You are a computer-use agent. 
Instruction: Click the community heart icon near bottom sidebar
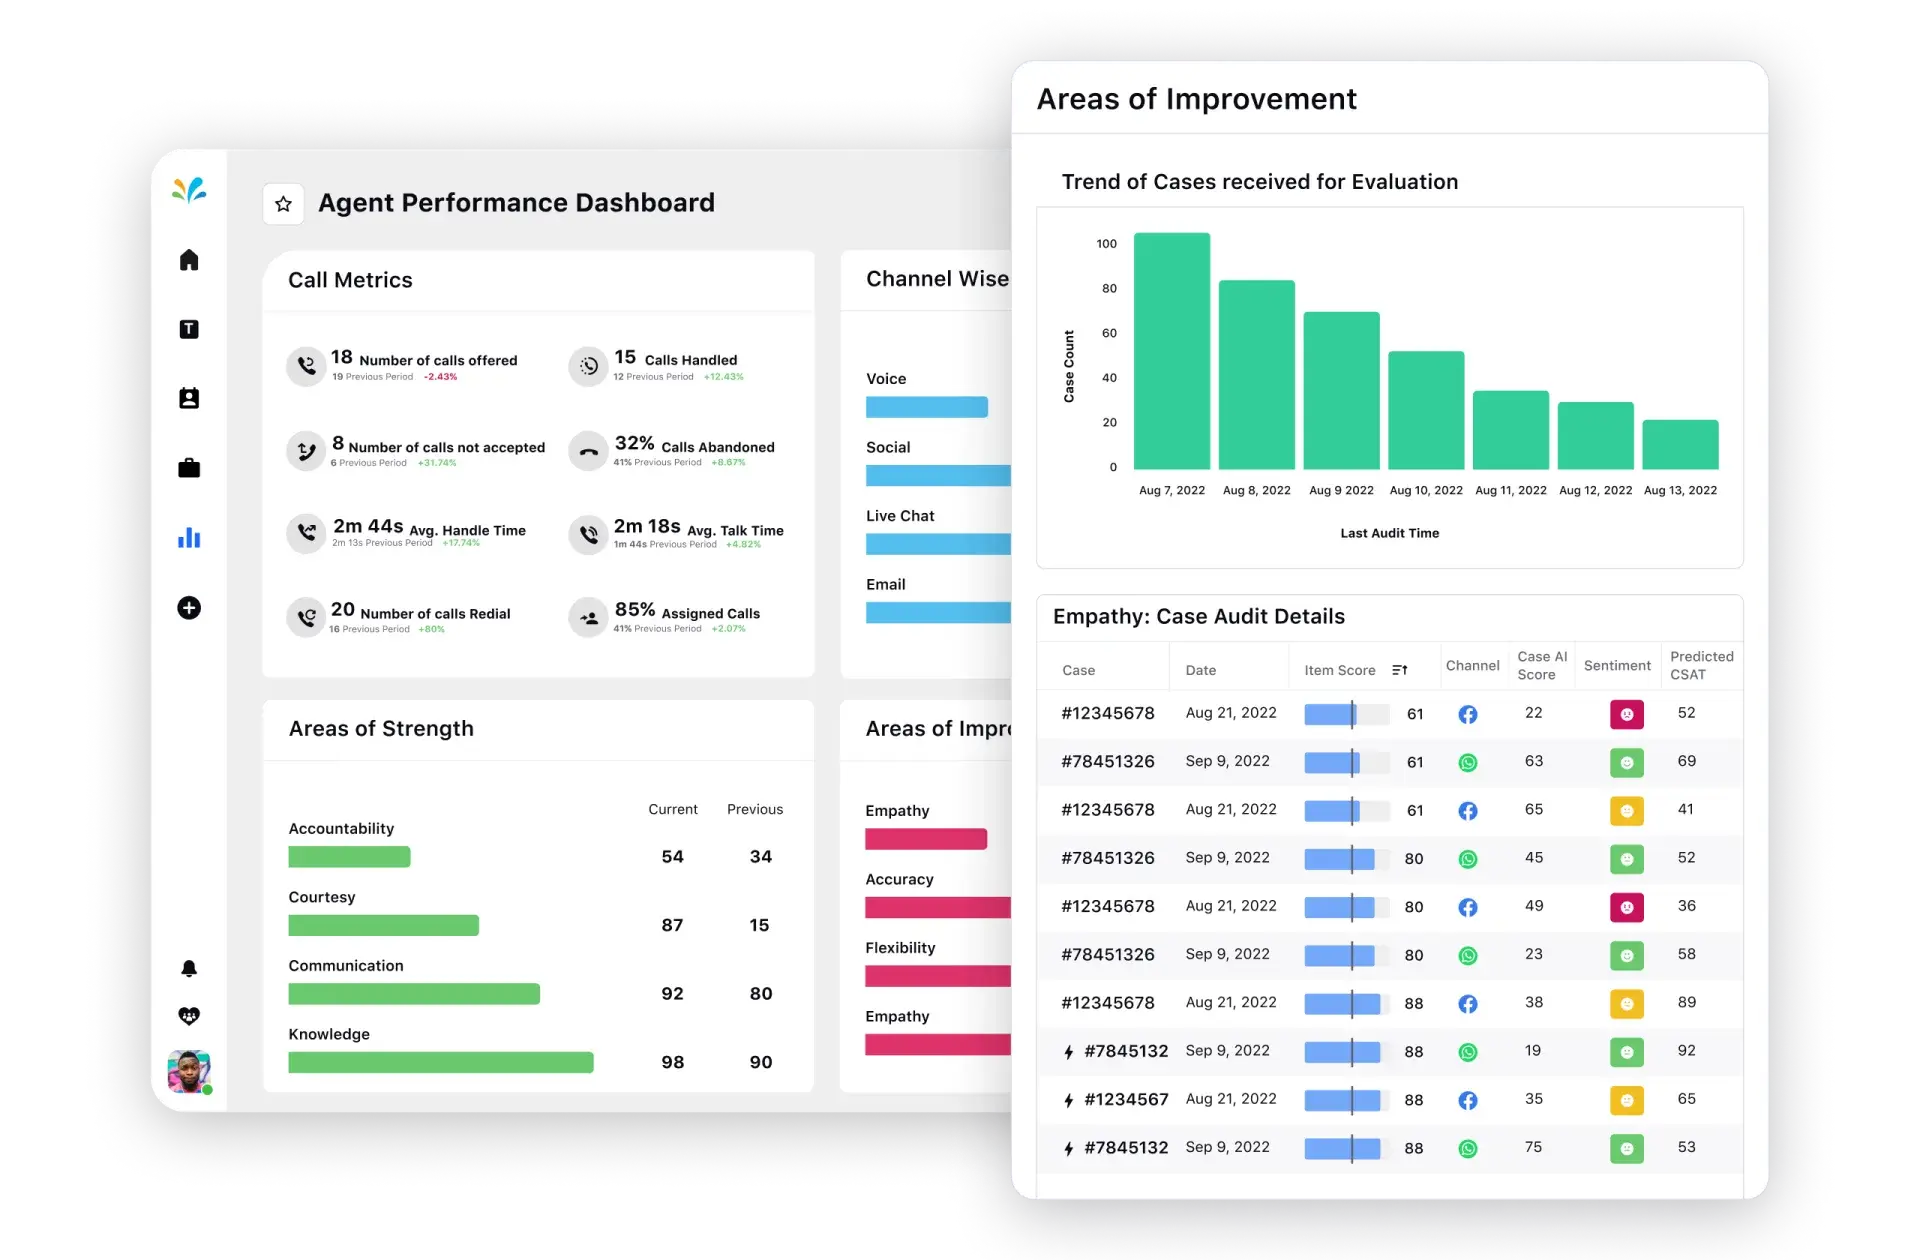(189, 1016)
